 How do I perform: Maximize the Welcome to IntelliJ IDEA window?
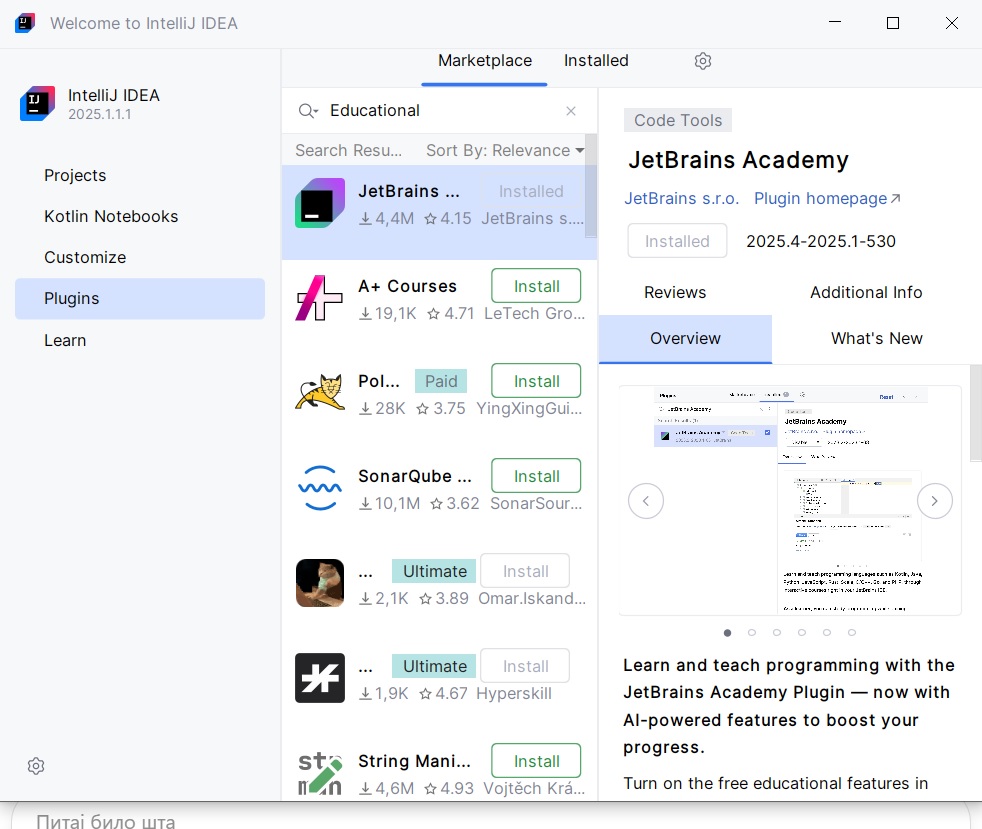(x=893, y=23)
